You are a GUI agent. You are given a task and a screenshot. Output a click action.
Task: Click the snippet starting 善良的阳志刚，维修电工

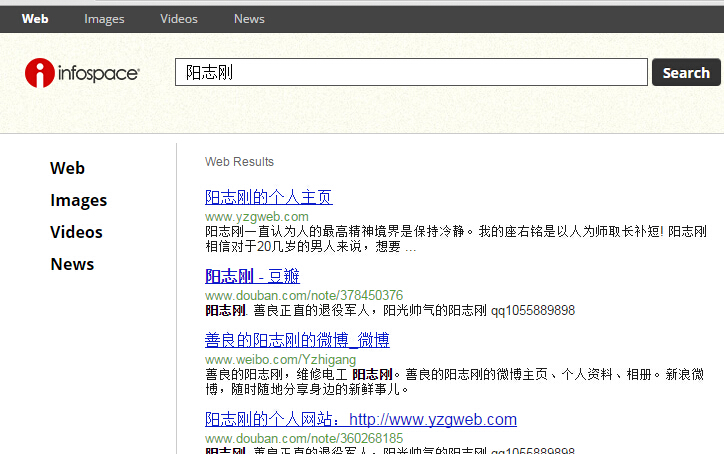tap(454, 381)
